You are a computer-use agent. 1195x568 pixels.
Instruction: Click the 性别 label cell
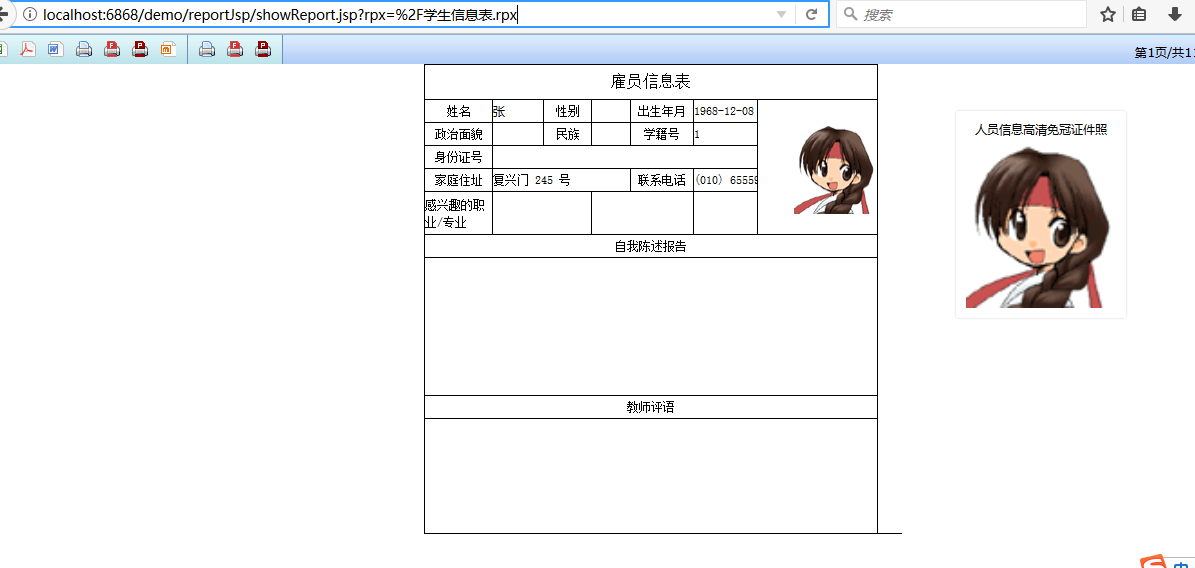[568, 111]
